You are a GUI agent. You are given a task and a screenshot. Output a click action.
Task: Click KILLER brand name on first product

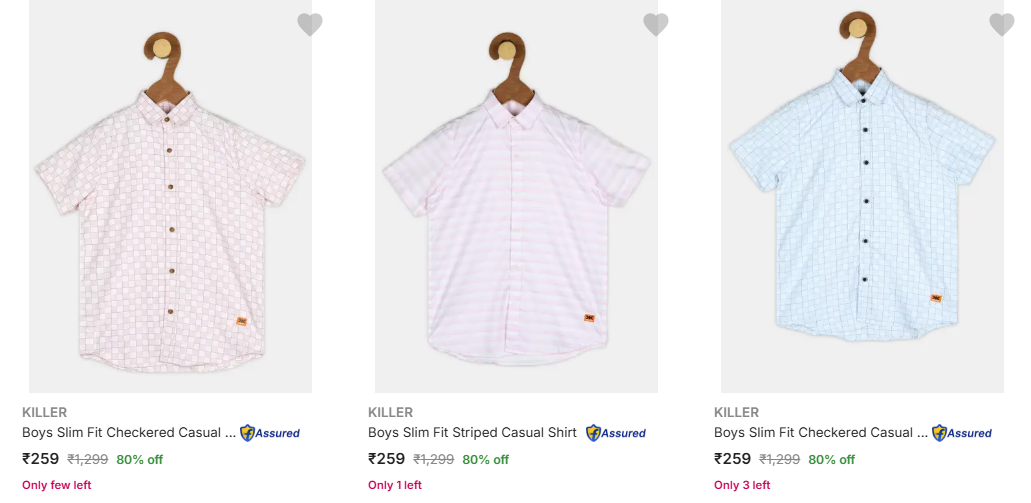[42, 412]
